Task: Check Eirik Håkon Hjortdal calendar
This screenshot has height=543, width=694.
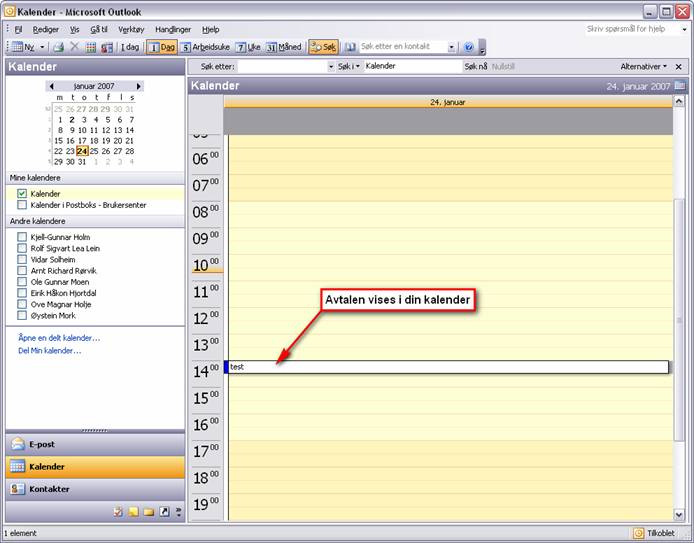Action: pyautogui.click(x=22, y=293)
